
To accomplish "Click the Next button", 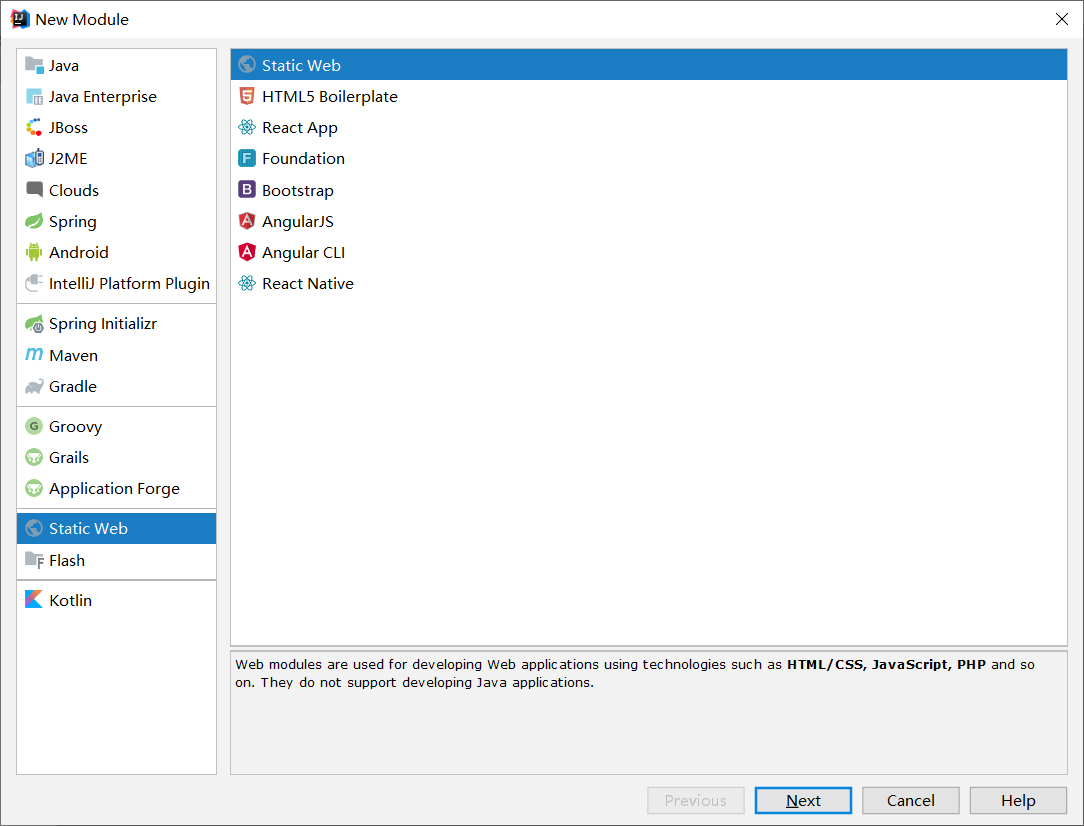I will pos(803,800).
